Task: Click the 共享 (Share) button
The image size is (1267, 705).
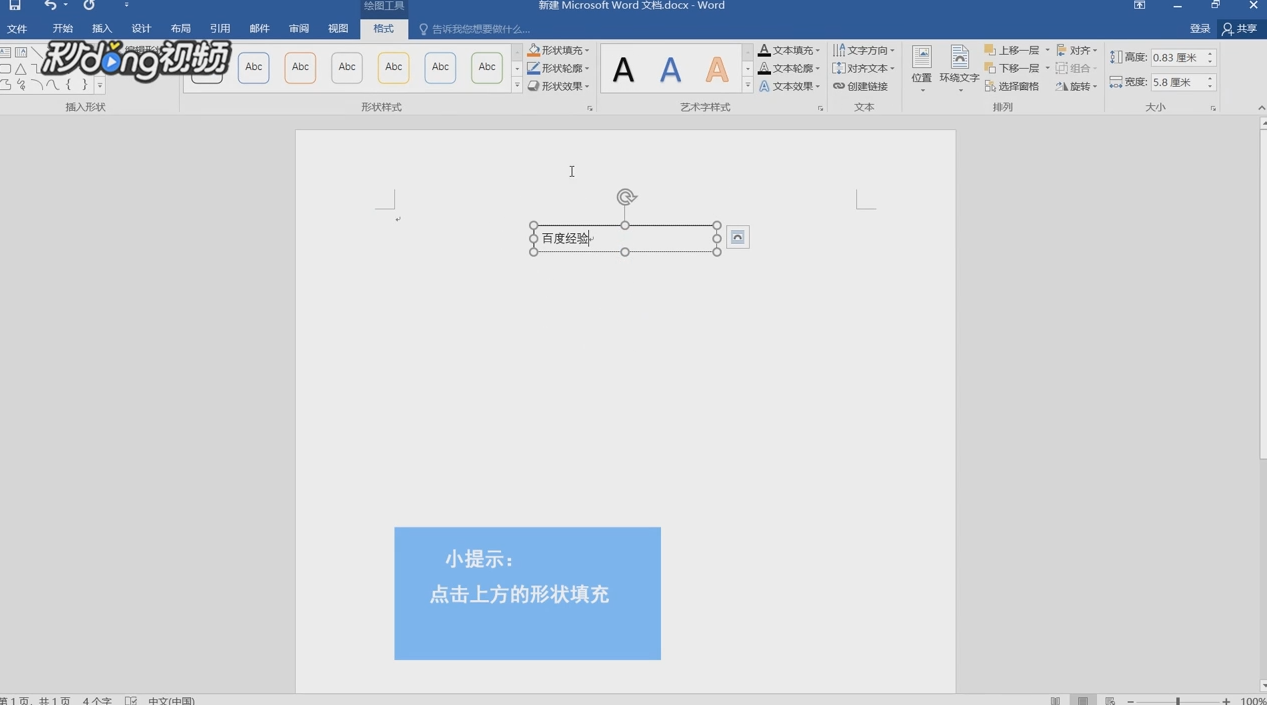Action: point(1240,29)
